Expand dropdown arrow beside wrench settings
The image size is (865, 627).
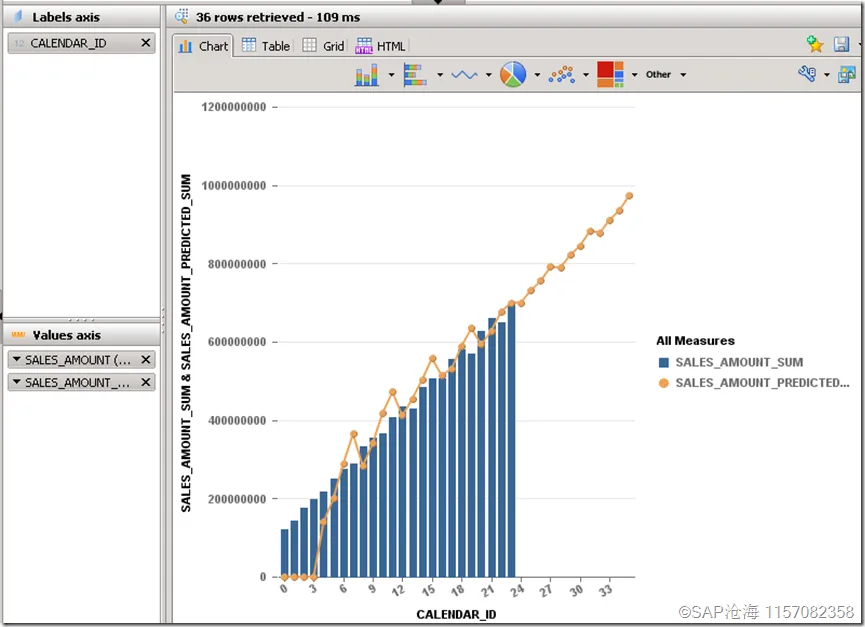pos(826,74)
